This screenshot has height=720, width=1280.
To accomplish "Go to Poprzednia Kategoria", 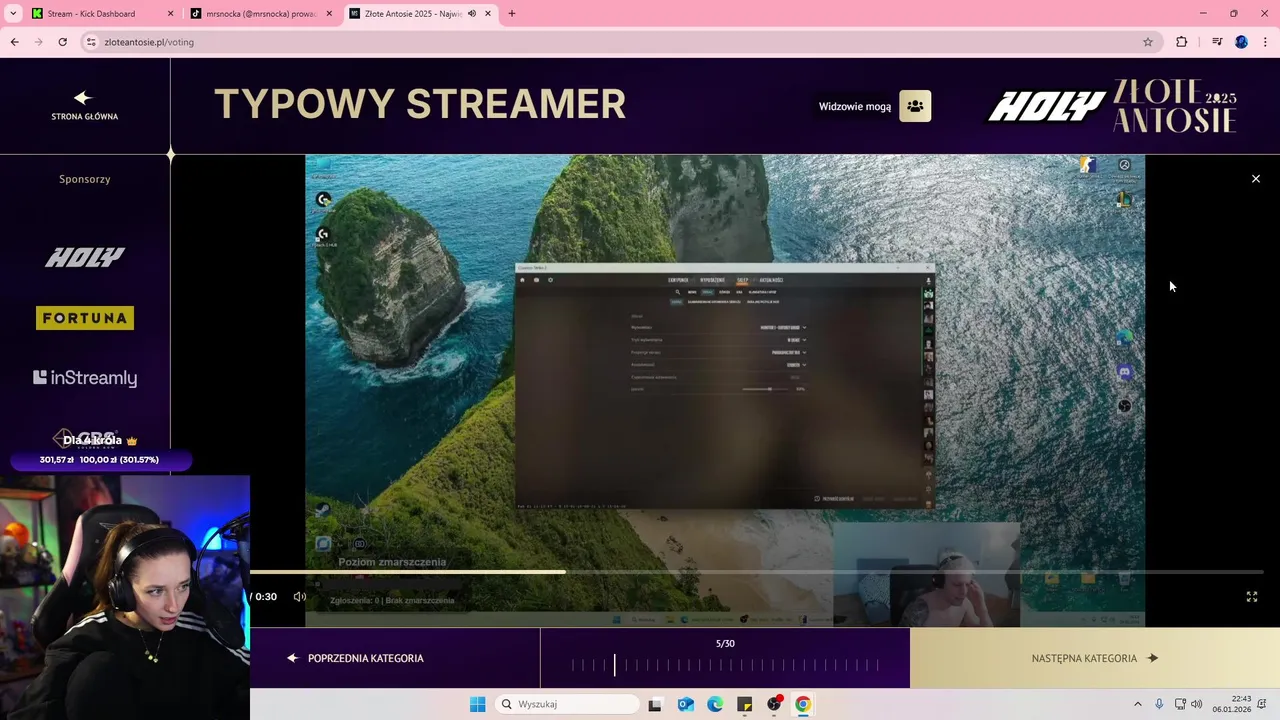I will tap(355, 658).
